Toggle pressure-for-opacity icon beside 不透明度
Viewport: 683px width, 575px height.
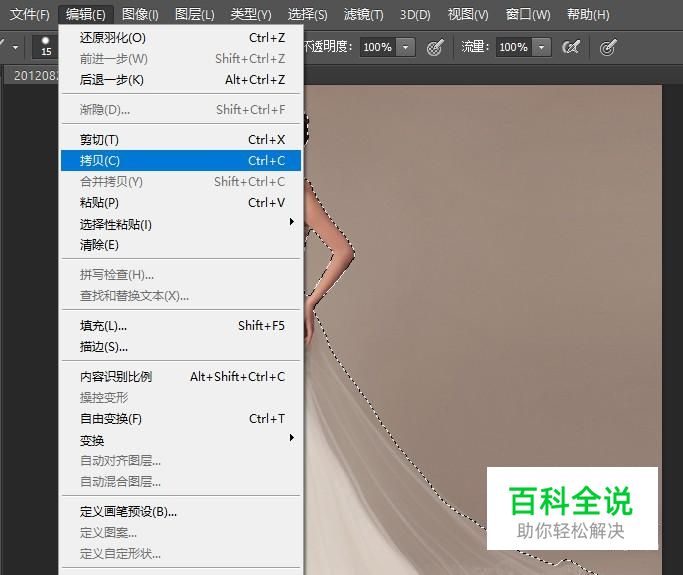(x=435, y=47)
